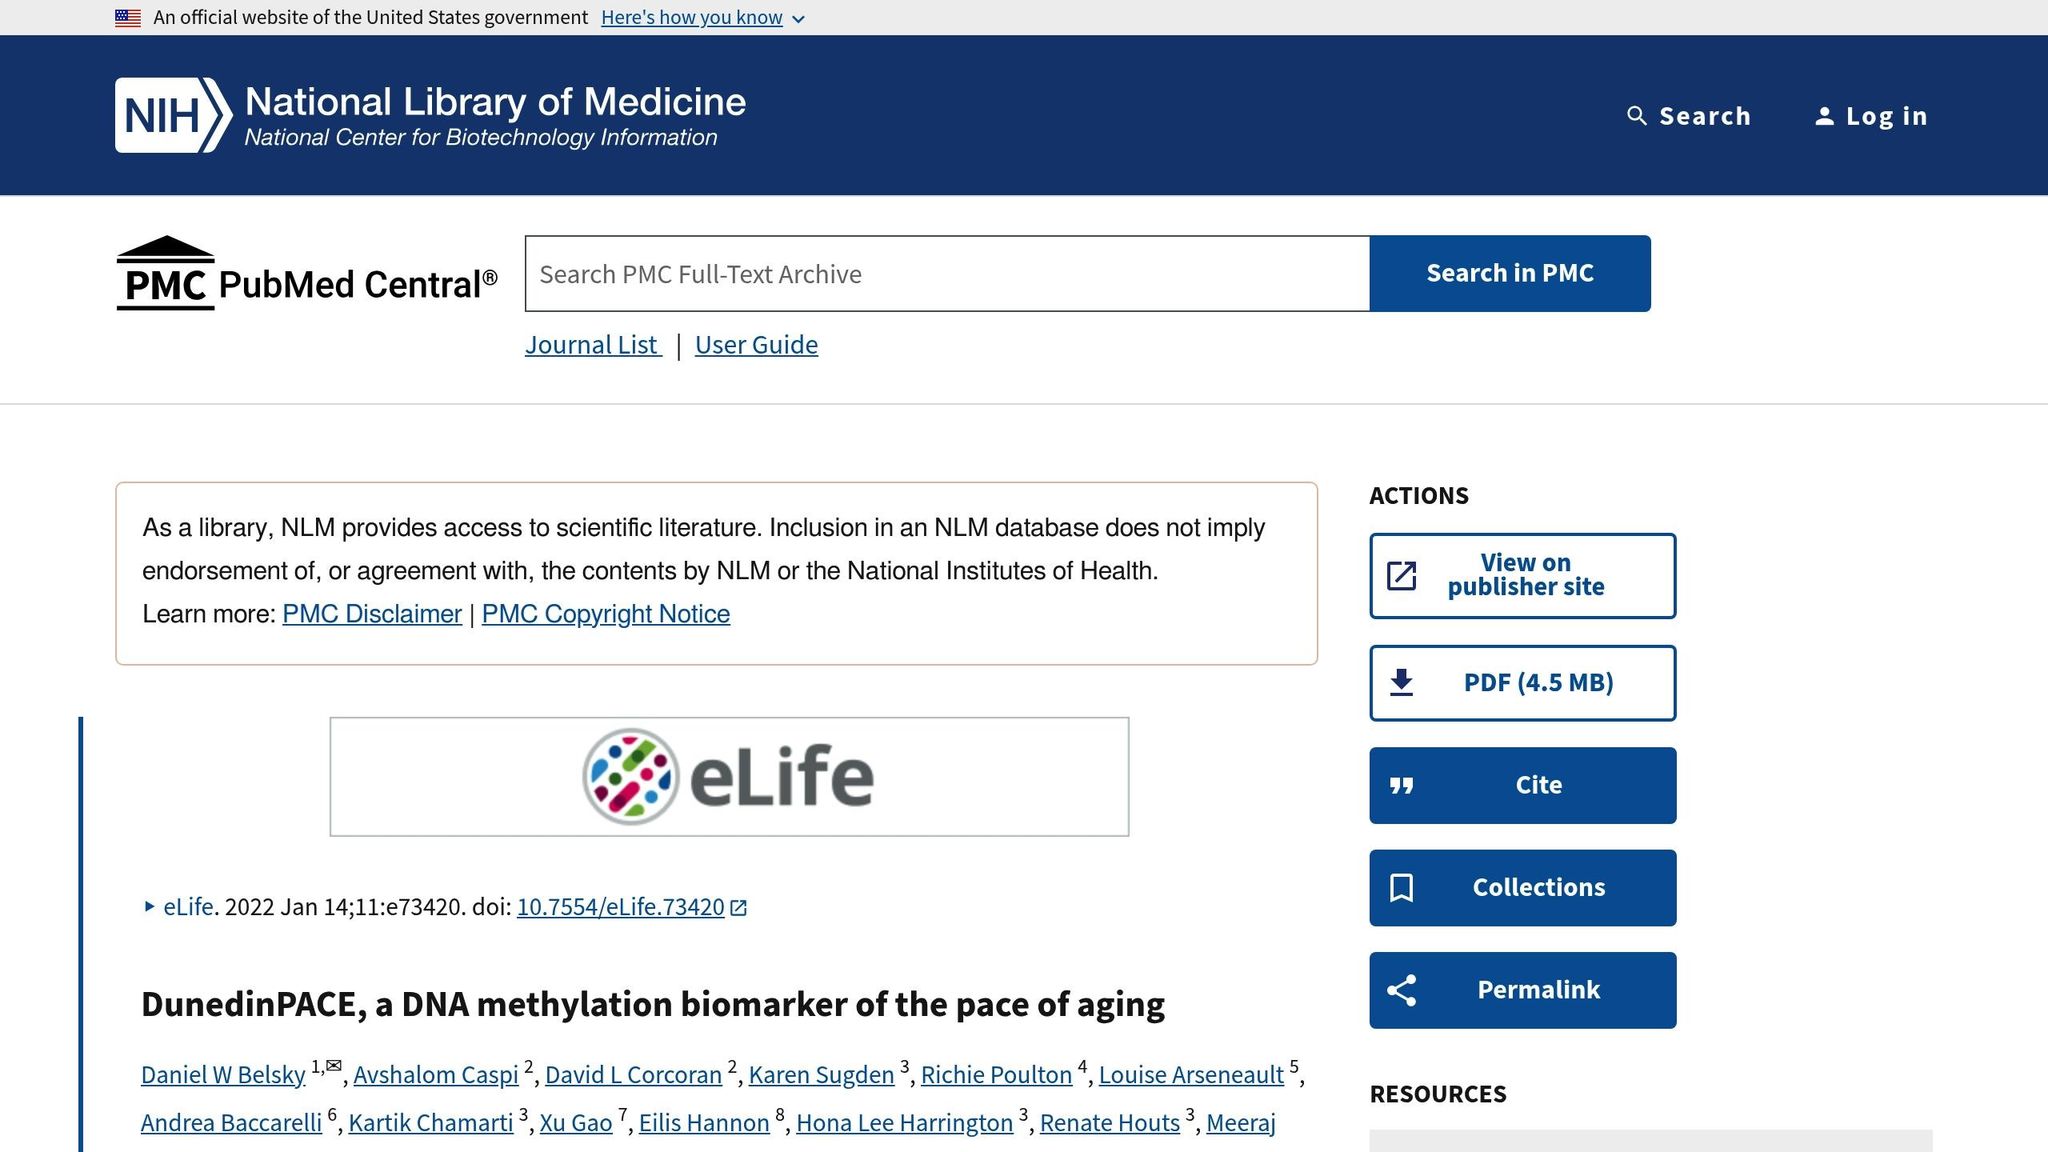Viewport: 2048px width, 1152px height.
Task: Click the ACTIONS sidebar heading
Action: [1419, 496]
